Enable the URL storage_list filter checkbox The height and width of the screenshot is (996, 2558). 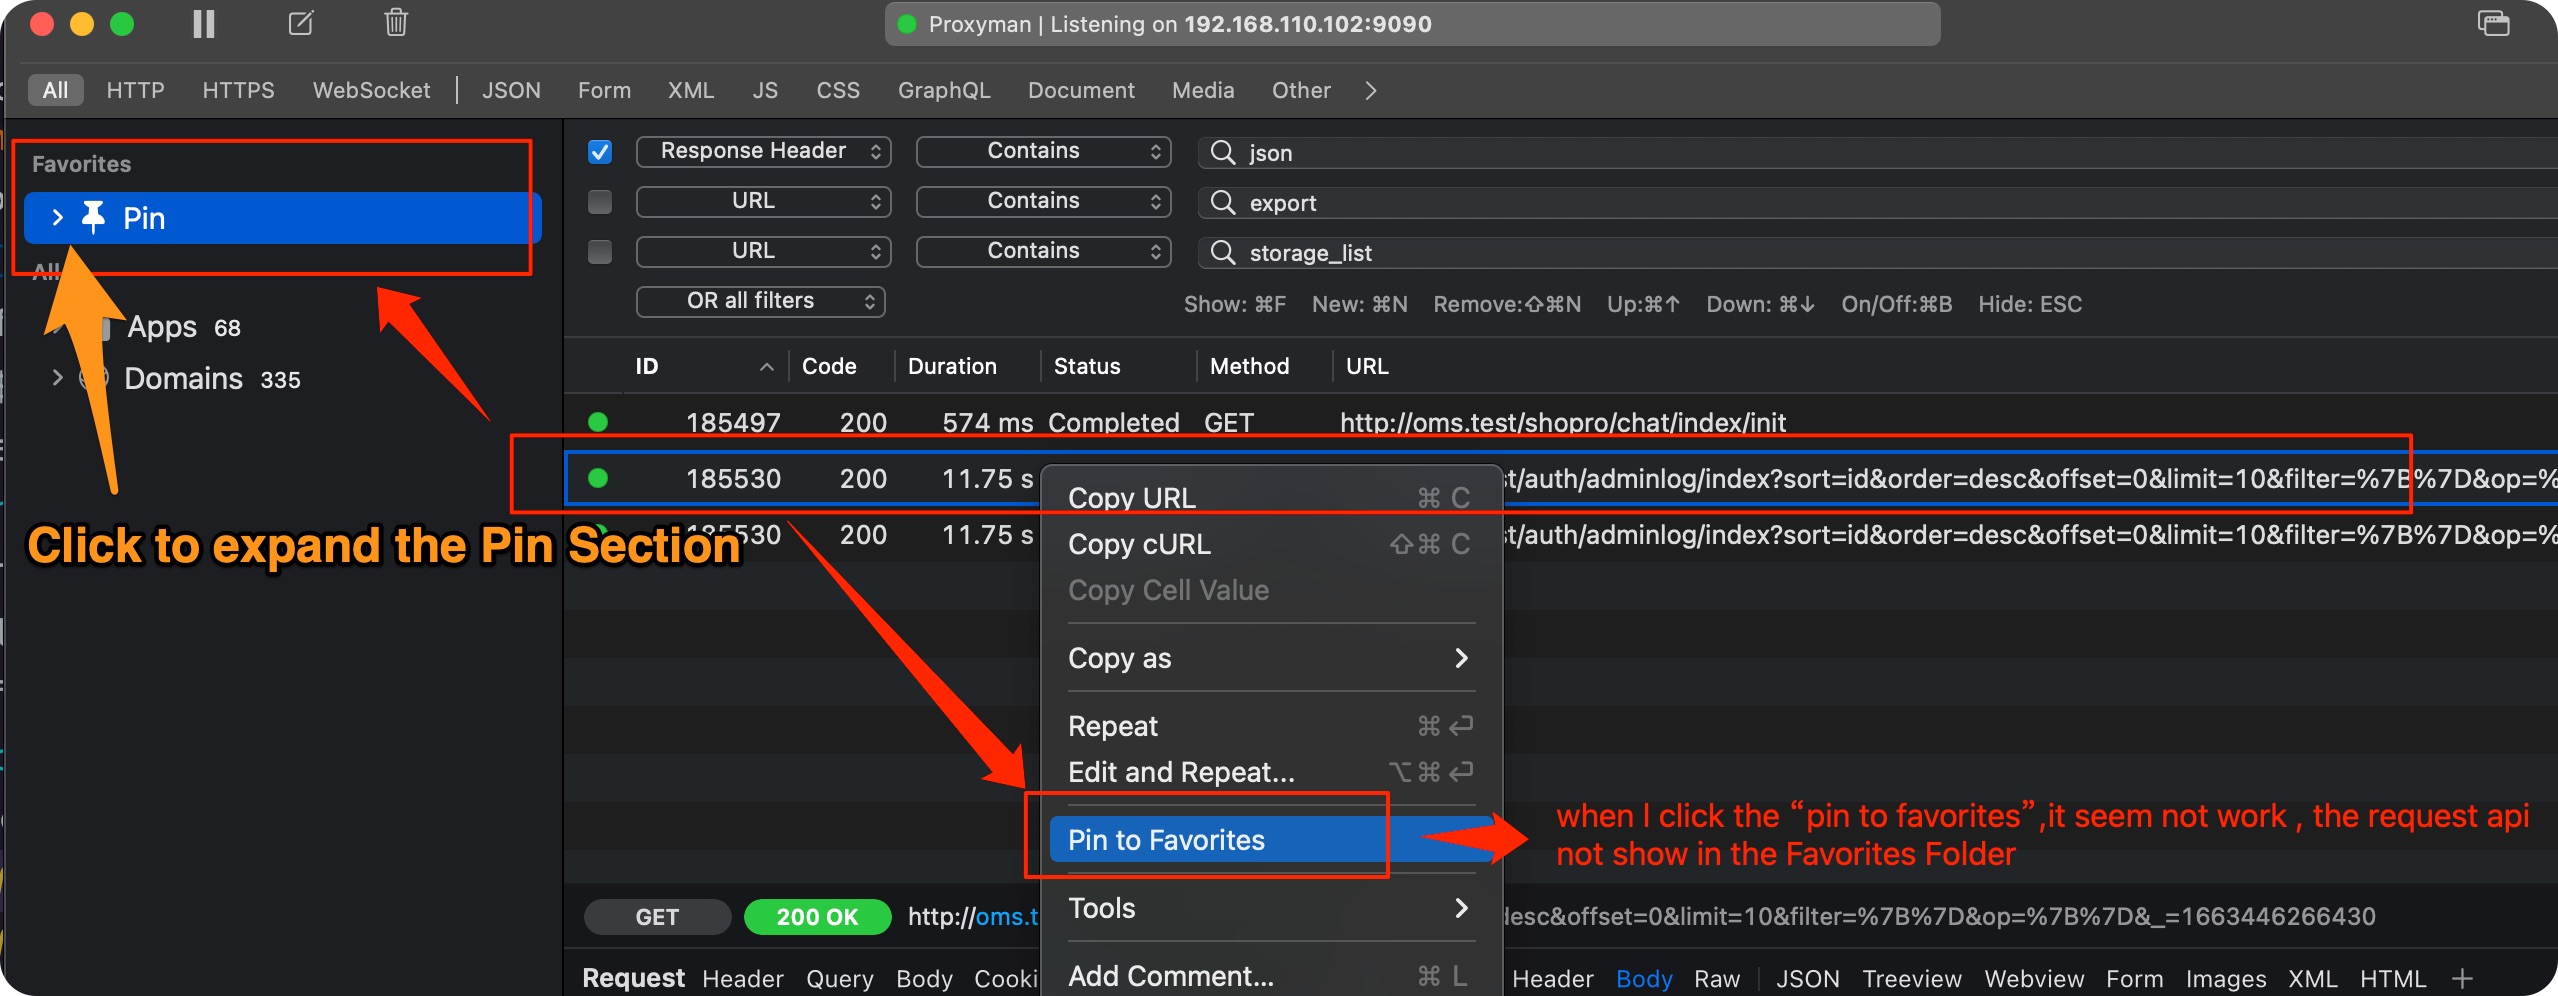[x=600, y=252]
